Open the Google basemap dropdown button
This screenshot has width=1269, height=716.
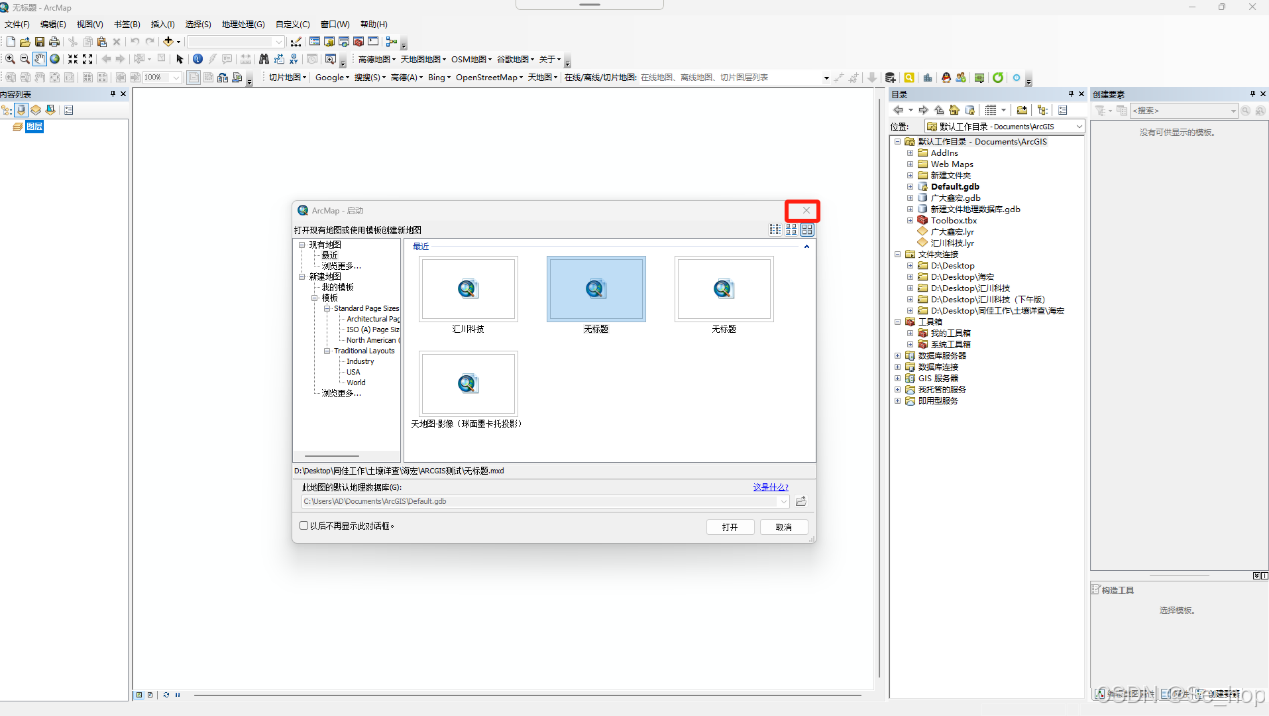332,77
